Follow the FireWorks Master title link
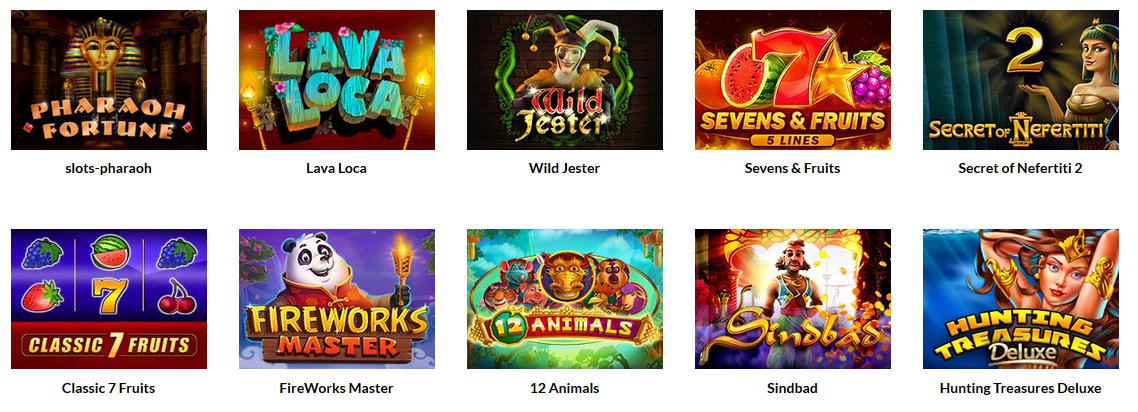This screenshot has height=412, width=1138. tap(337, 388)
